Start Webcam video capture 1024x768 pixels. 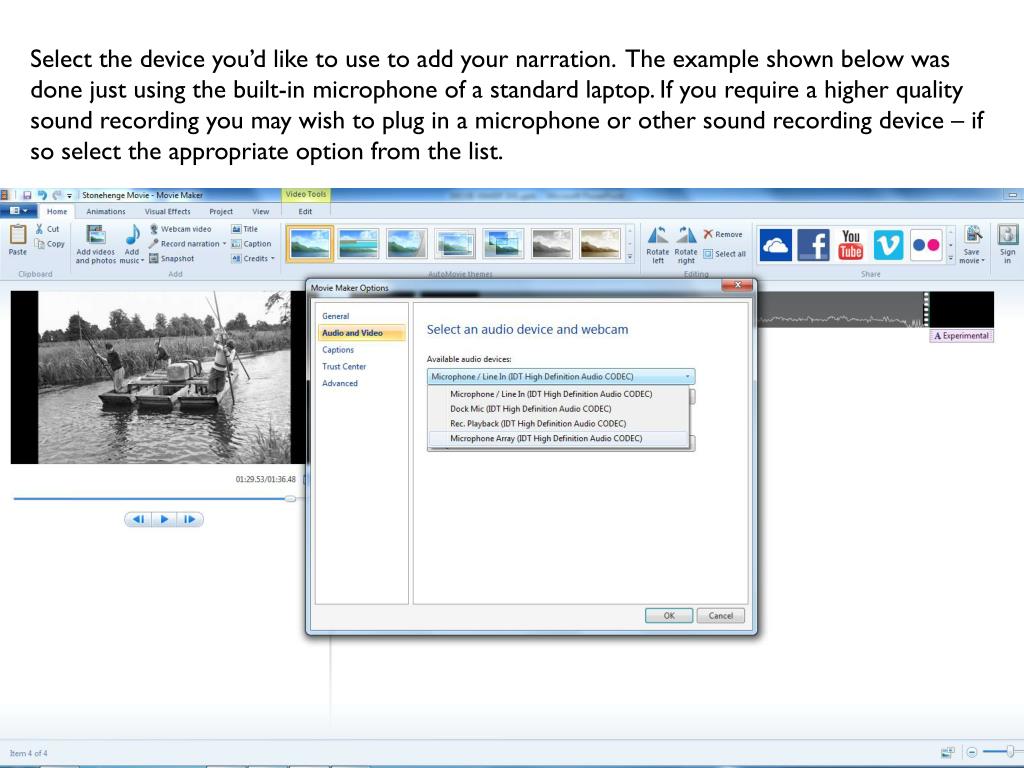pyautogui.click(x=180, y=229)
